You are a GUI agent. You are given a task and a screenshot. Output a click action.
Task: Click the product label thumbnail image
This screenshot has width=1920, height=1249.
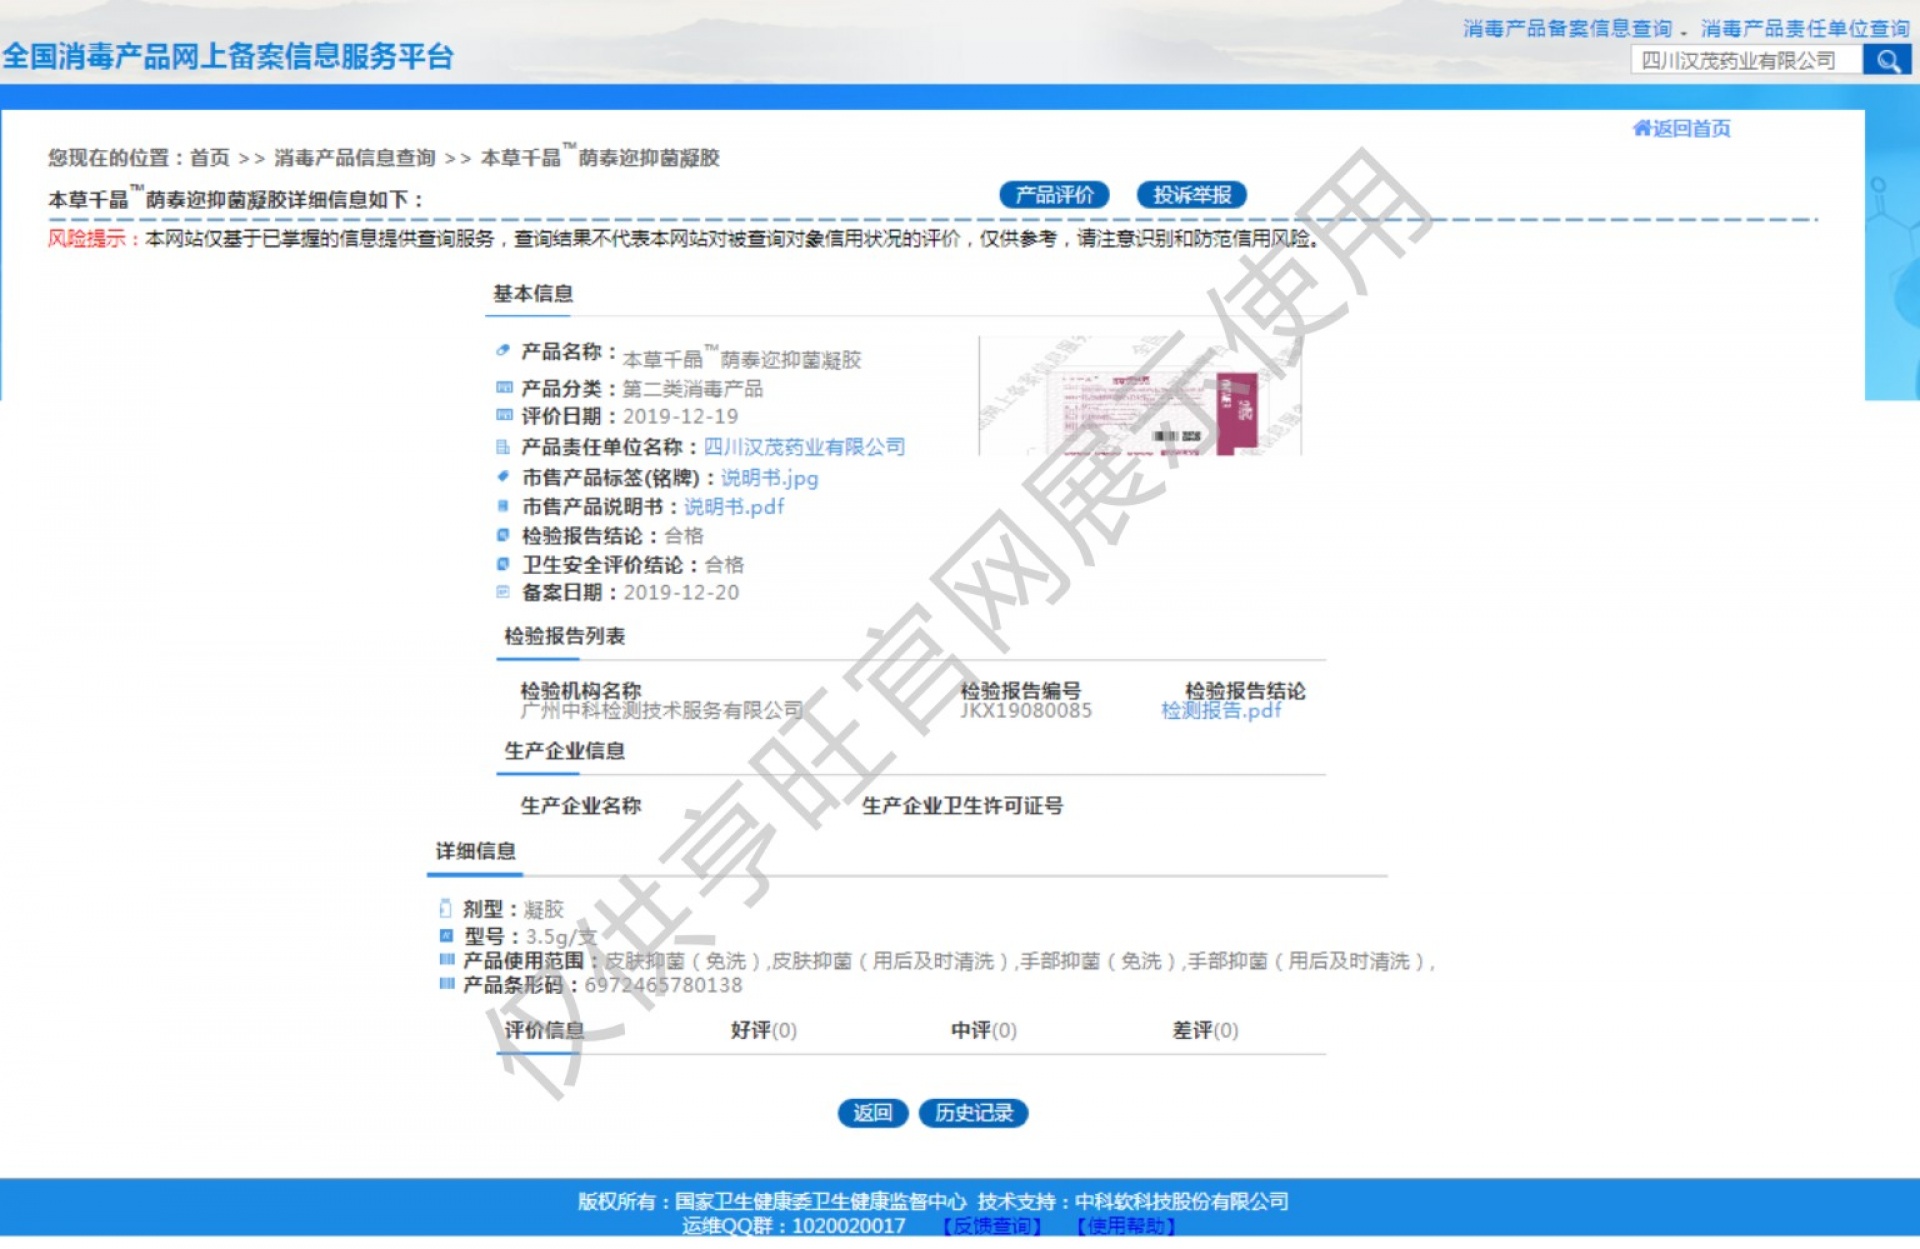(1140, 397)
